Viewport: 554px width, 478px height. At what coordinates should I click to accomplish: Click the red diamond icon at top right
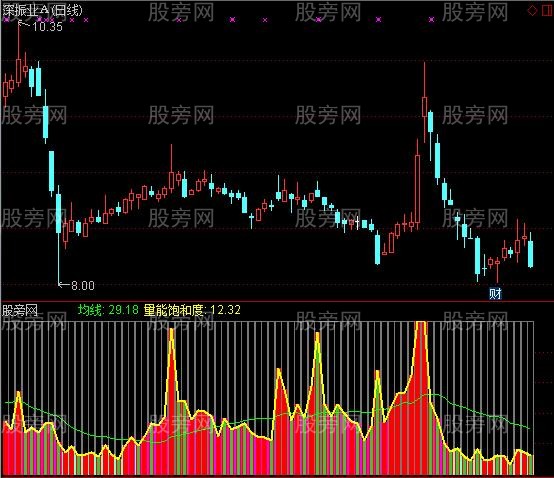(x=532, y=10)
